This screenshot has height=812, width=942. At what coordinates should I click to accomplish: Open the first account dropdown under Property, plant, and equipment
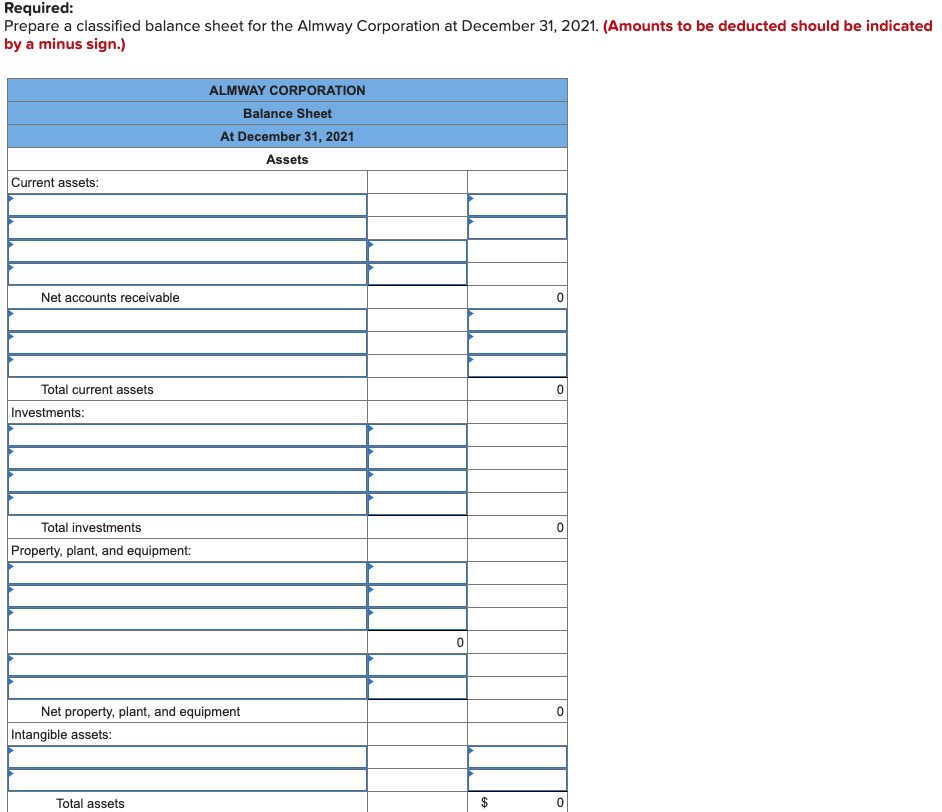click(185, 572)
